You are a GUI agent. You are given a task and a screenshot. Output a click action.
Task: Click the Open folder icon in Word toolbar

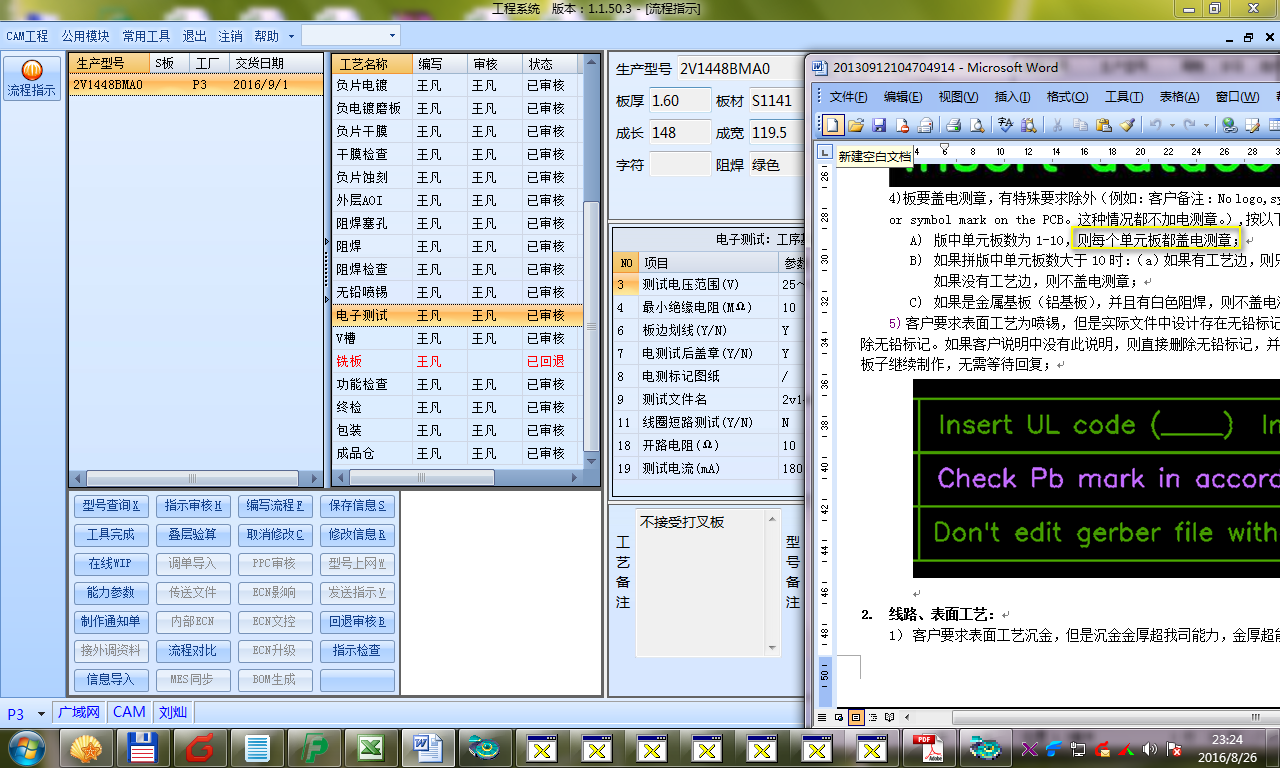click(x=856, y=125)
